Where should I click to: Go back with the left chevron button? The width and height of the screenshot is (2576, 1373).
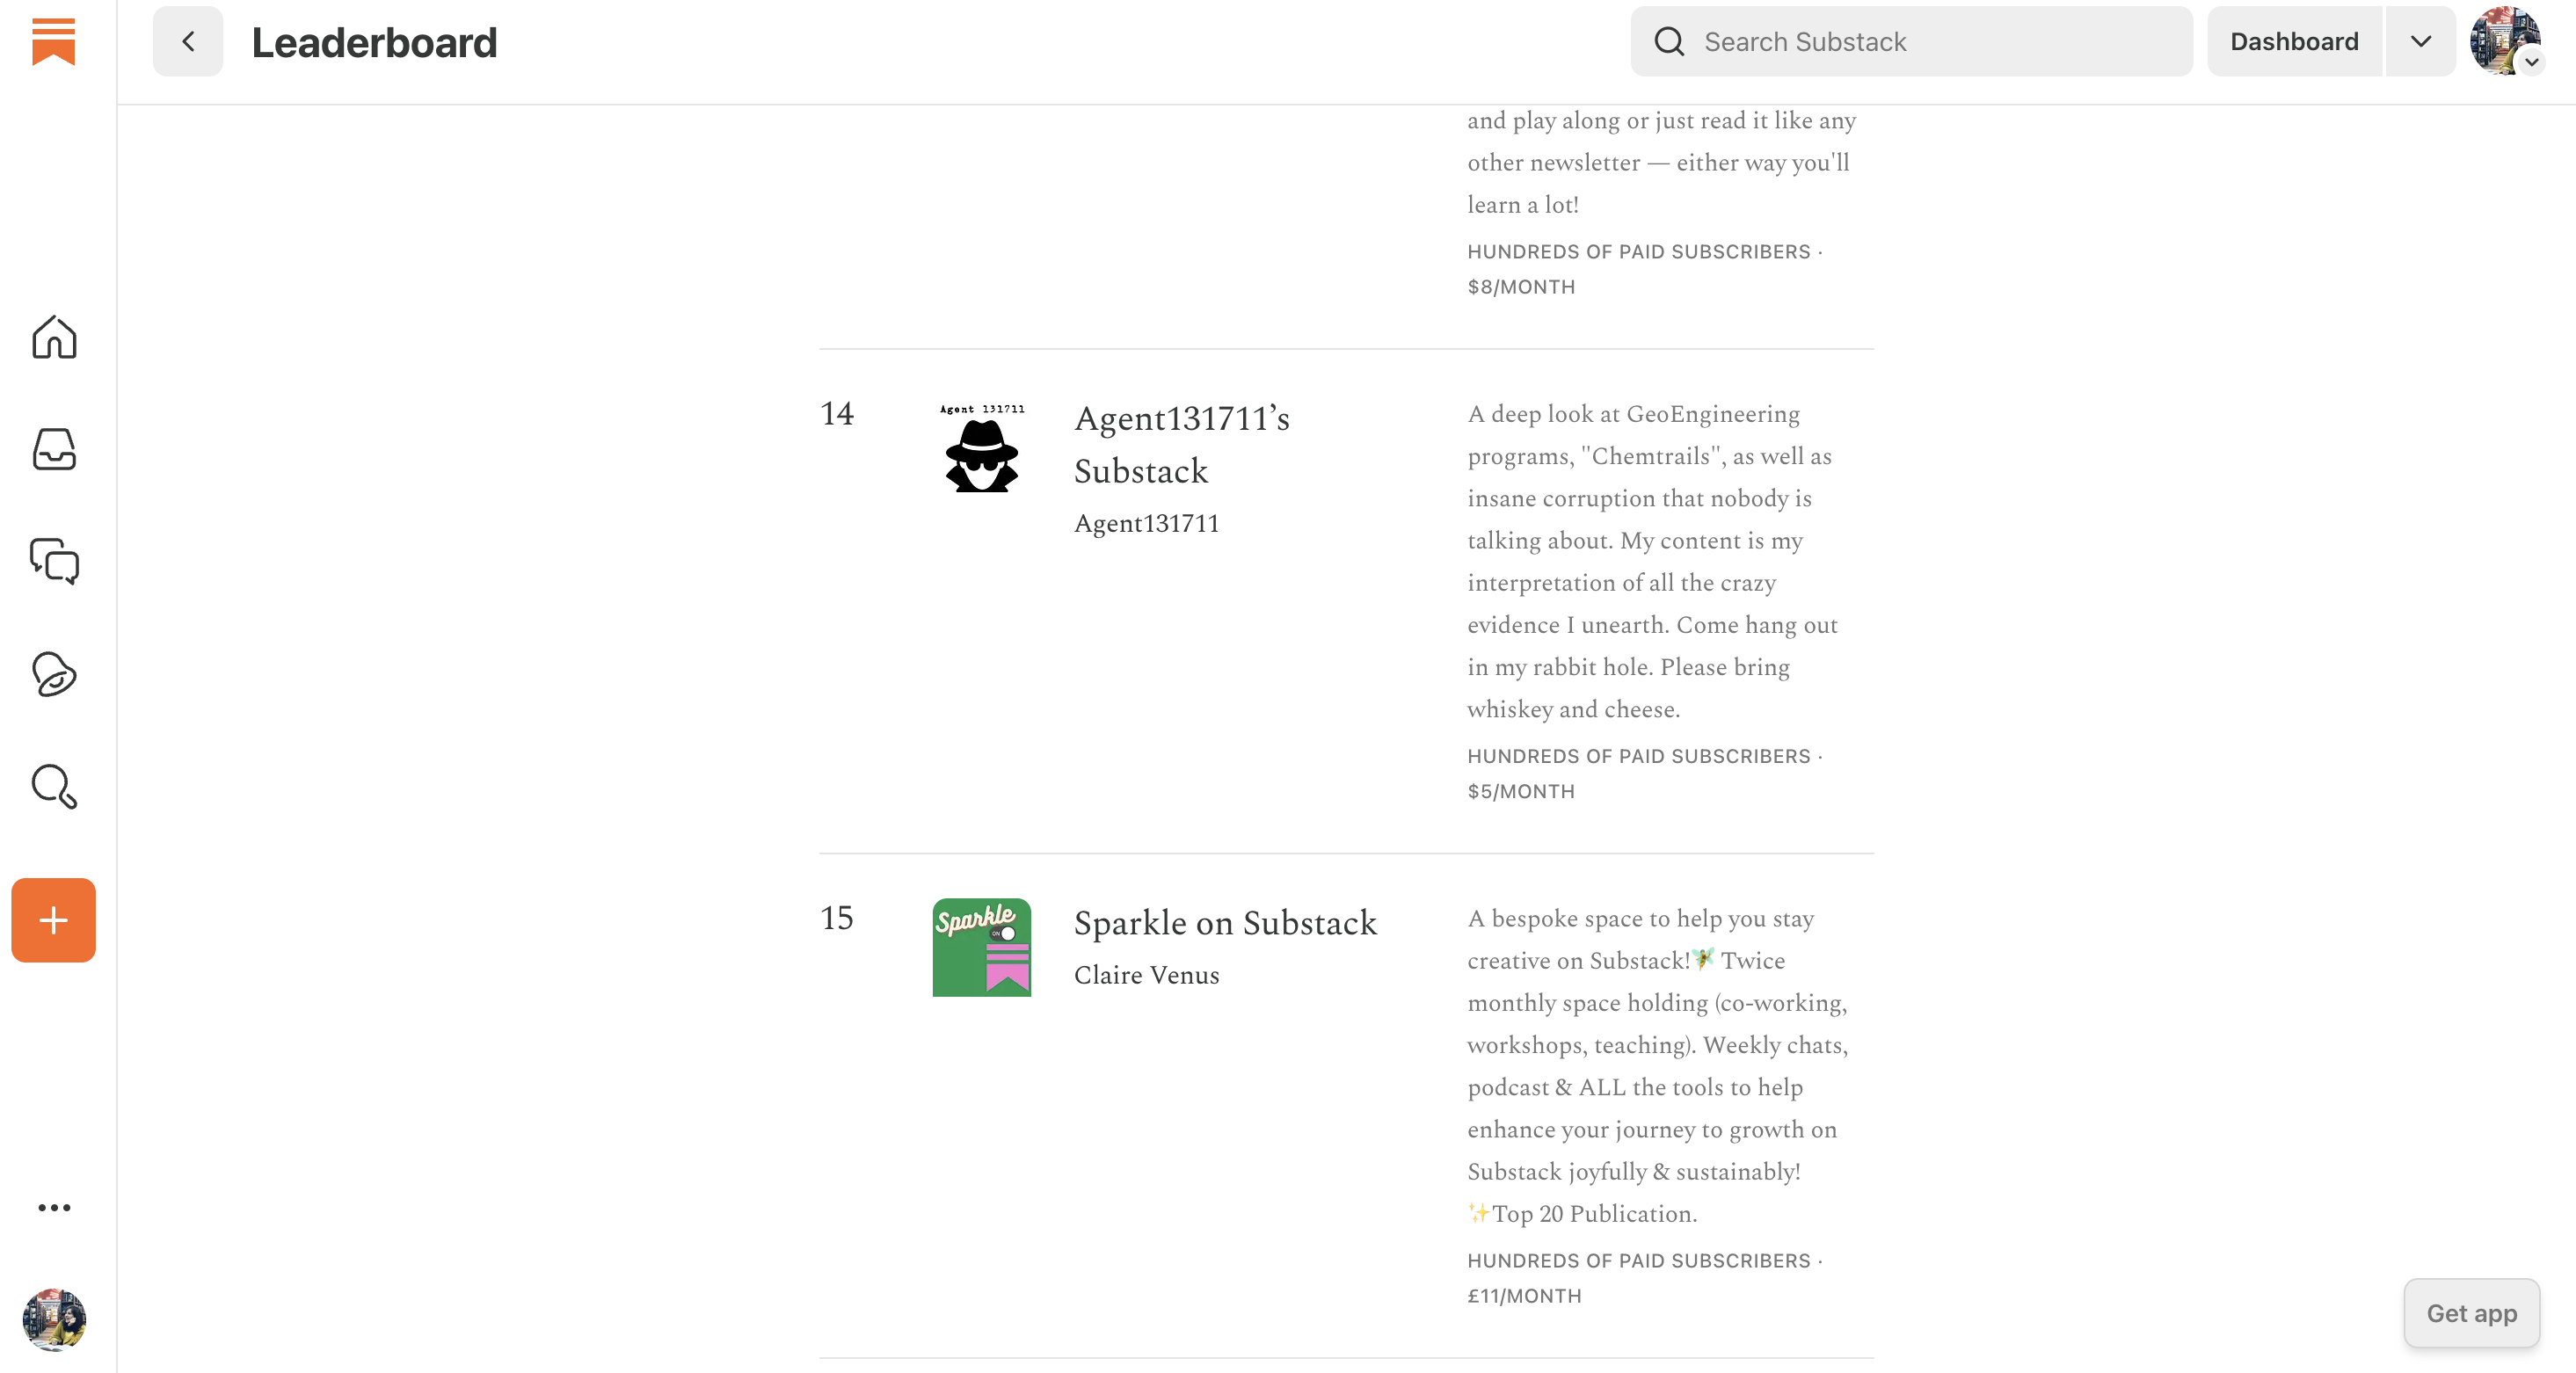[x=188, y=42]
